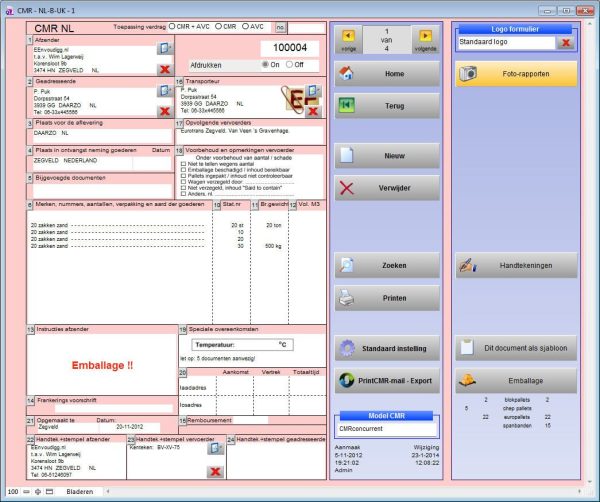Viewport: 600px width, 502px height.
Task: Click the red 'Emballage !!' text
Action: (102, 365)
